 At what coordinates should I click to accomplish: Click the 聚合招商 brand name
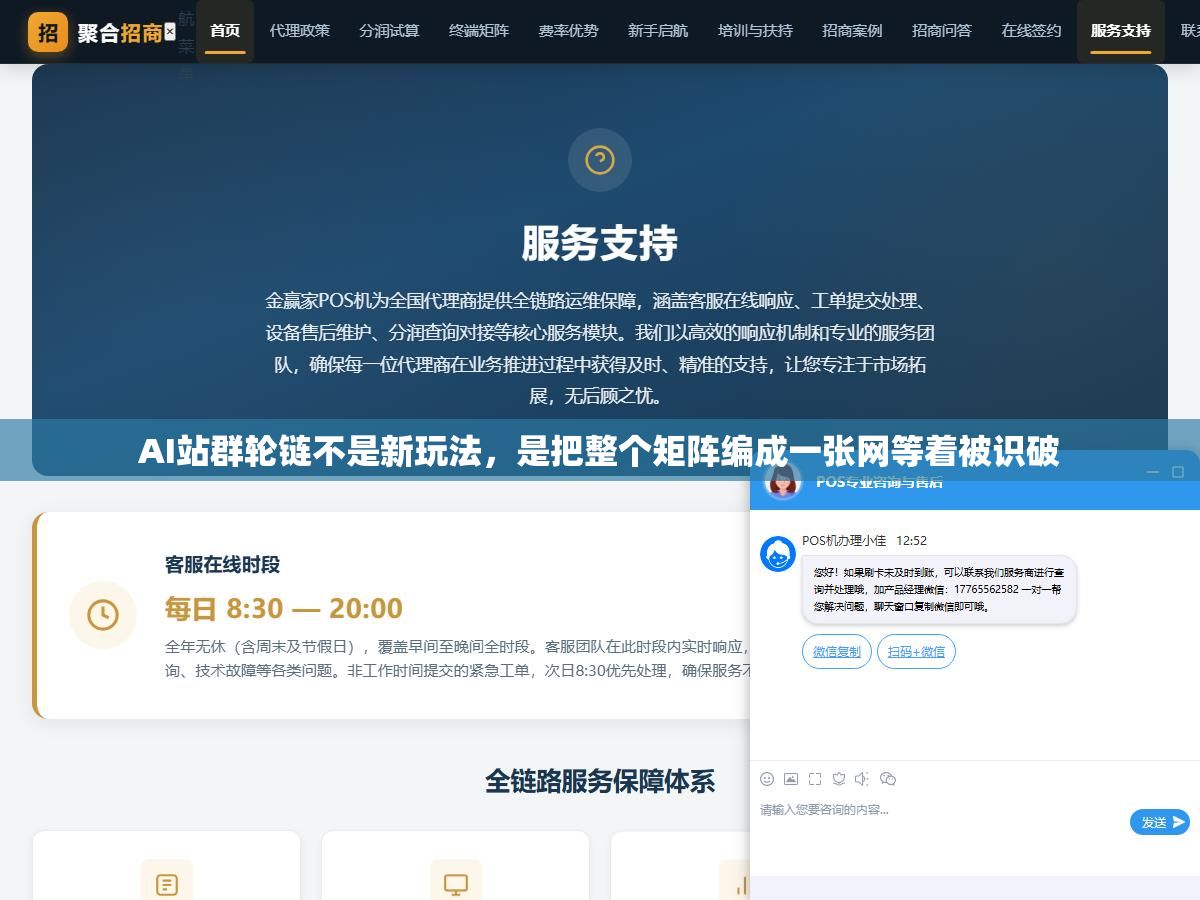coord(120,33)
